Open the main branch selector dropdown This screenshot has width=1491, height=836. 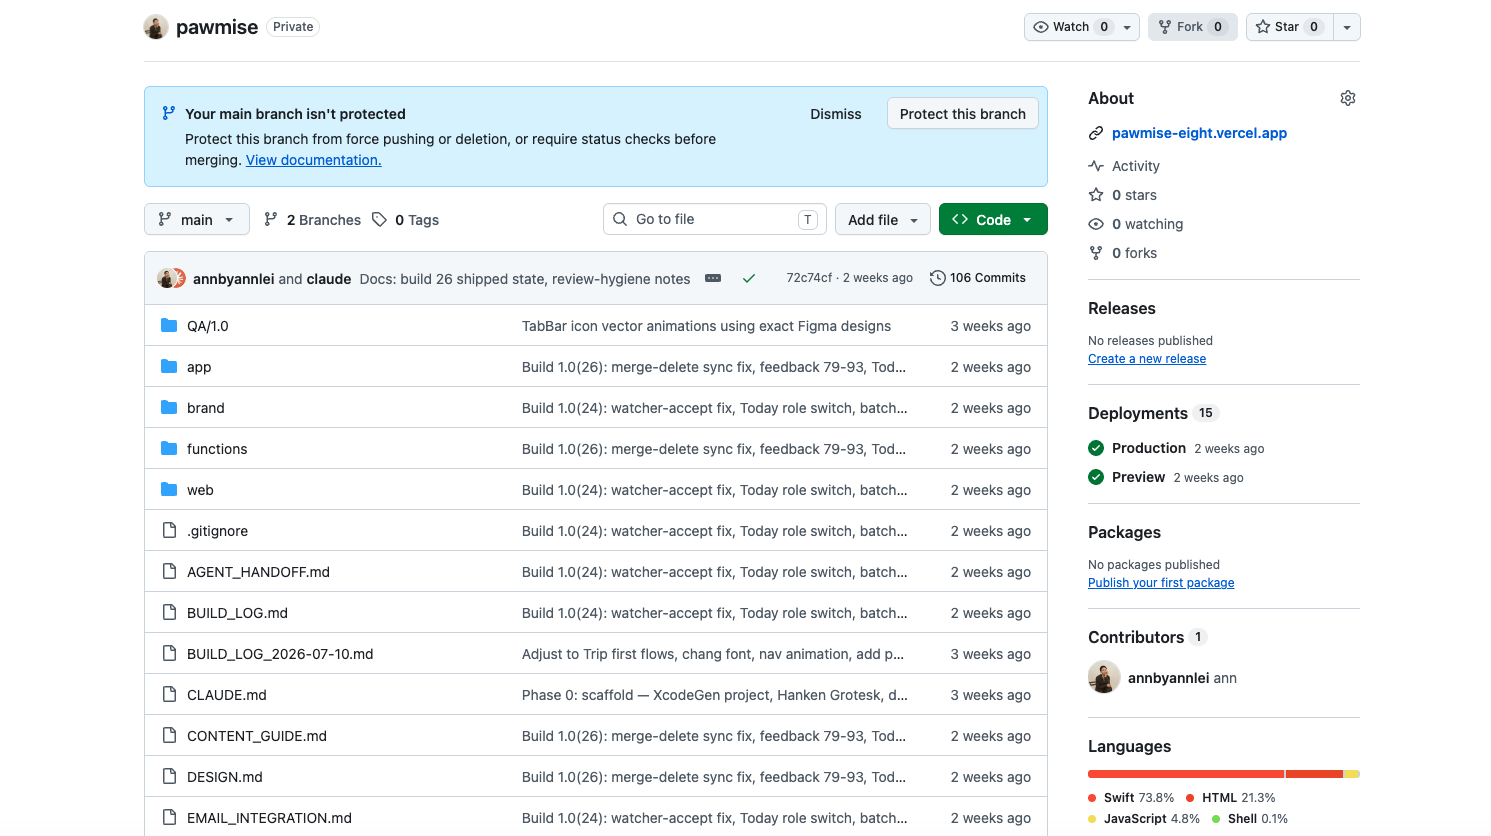(197, 219)
